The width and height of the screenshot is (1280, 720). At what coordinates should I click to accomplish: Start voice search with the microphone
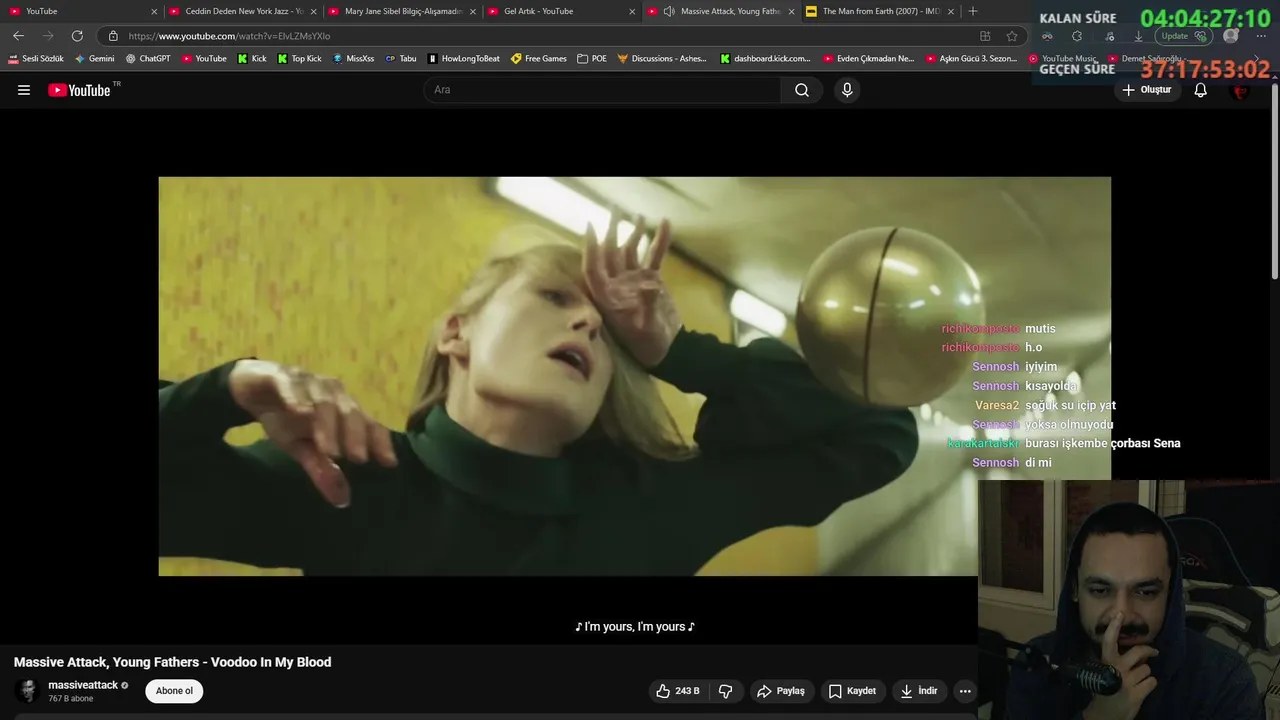point(847,90)
